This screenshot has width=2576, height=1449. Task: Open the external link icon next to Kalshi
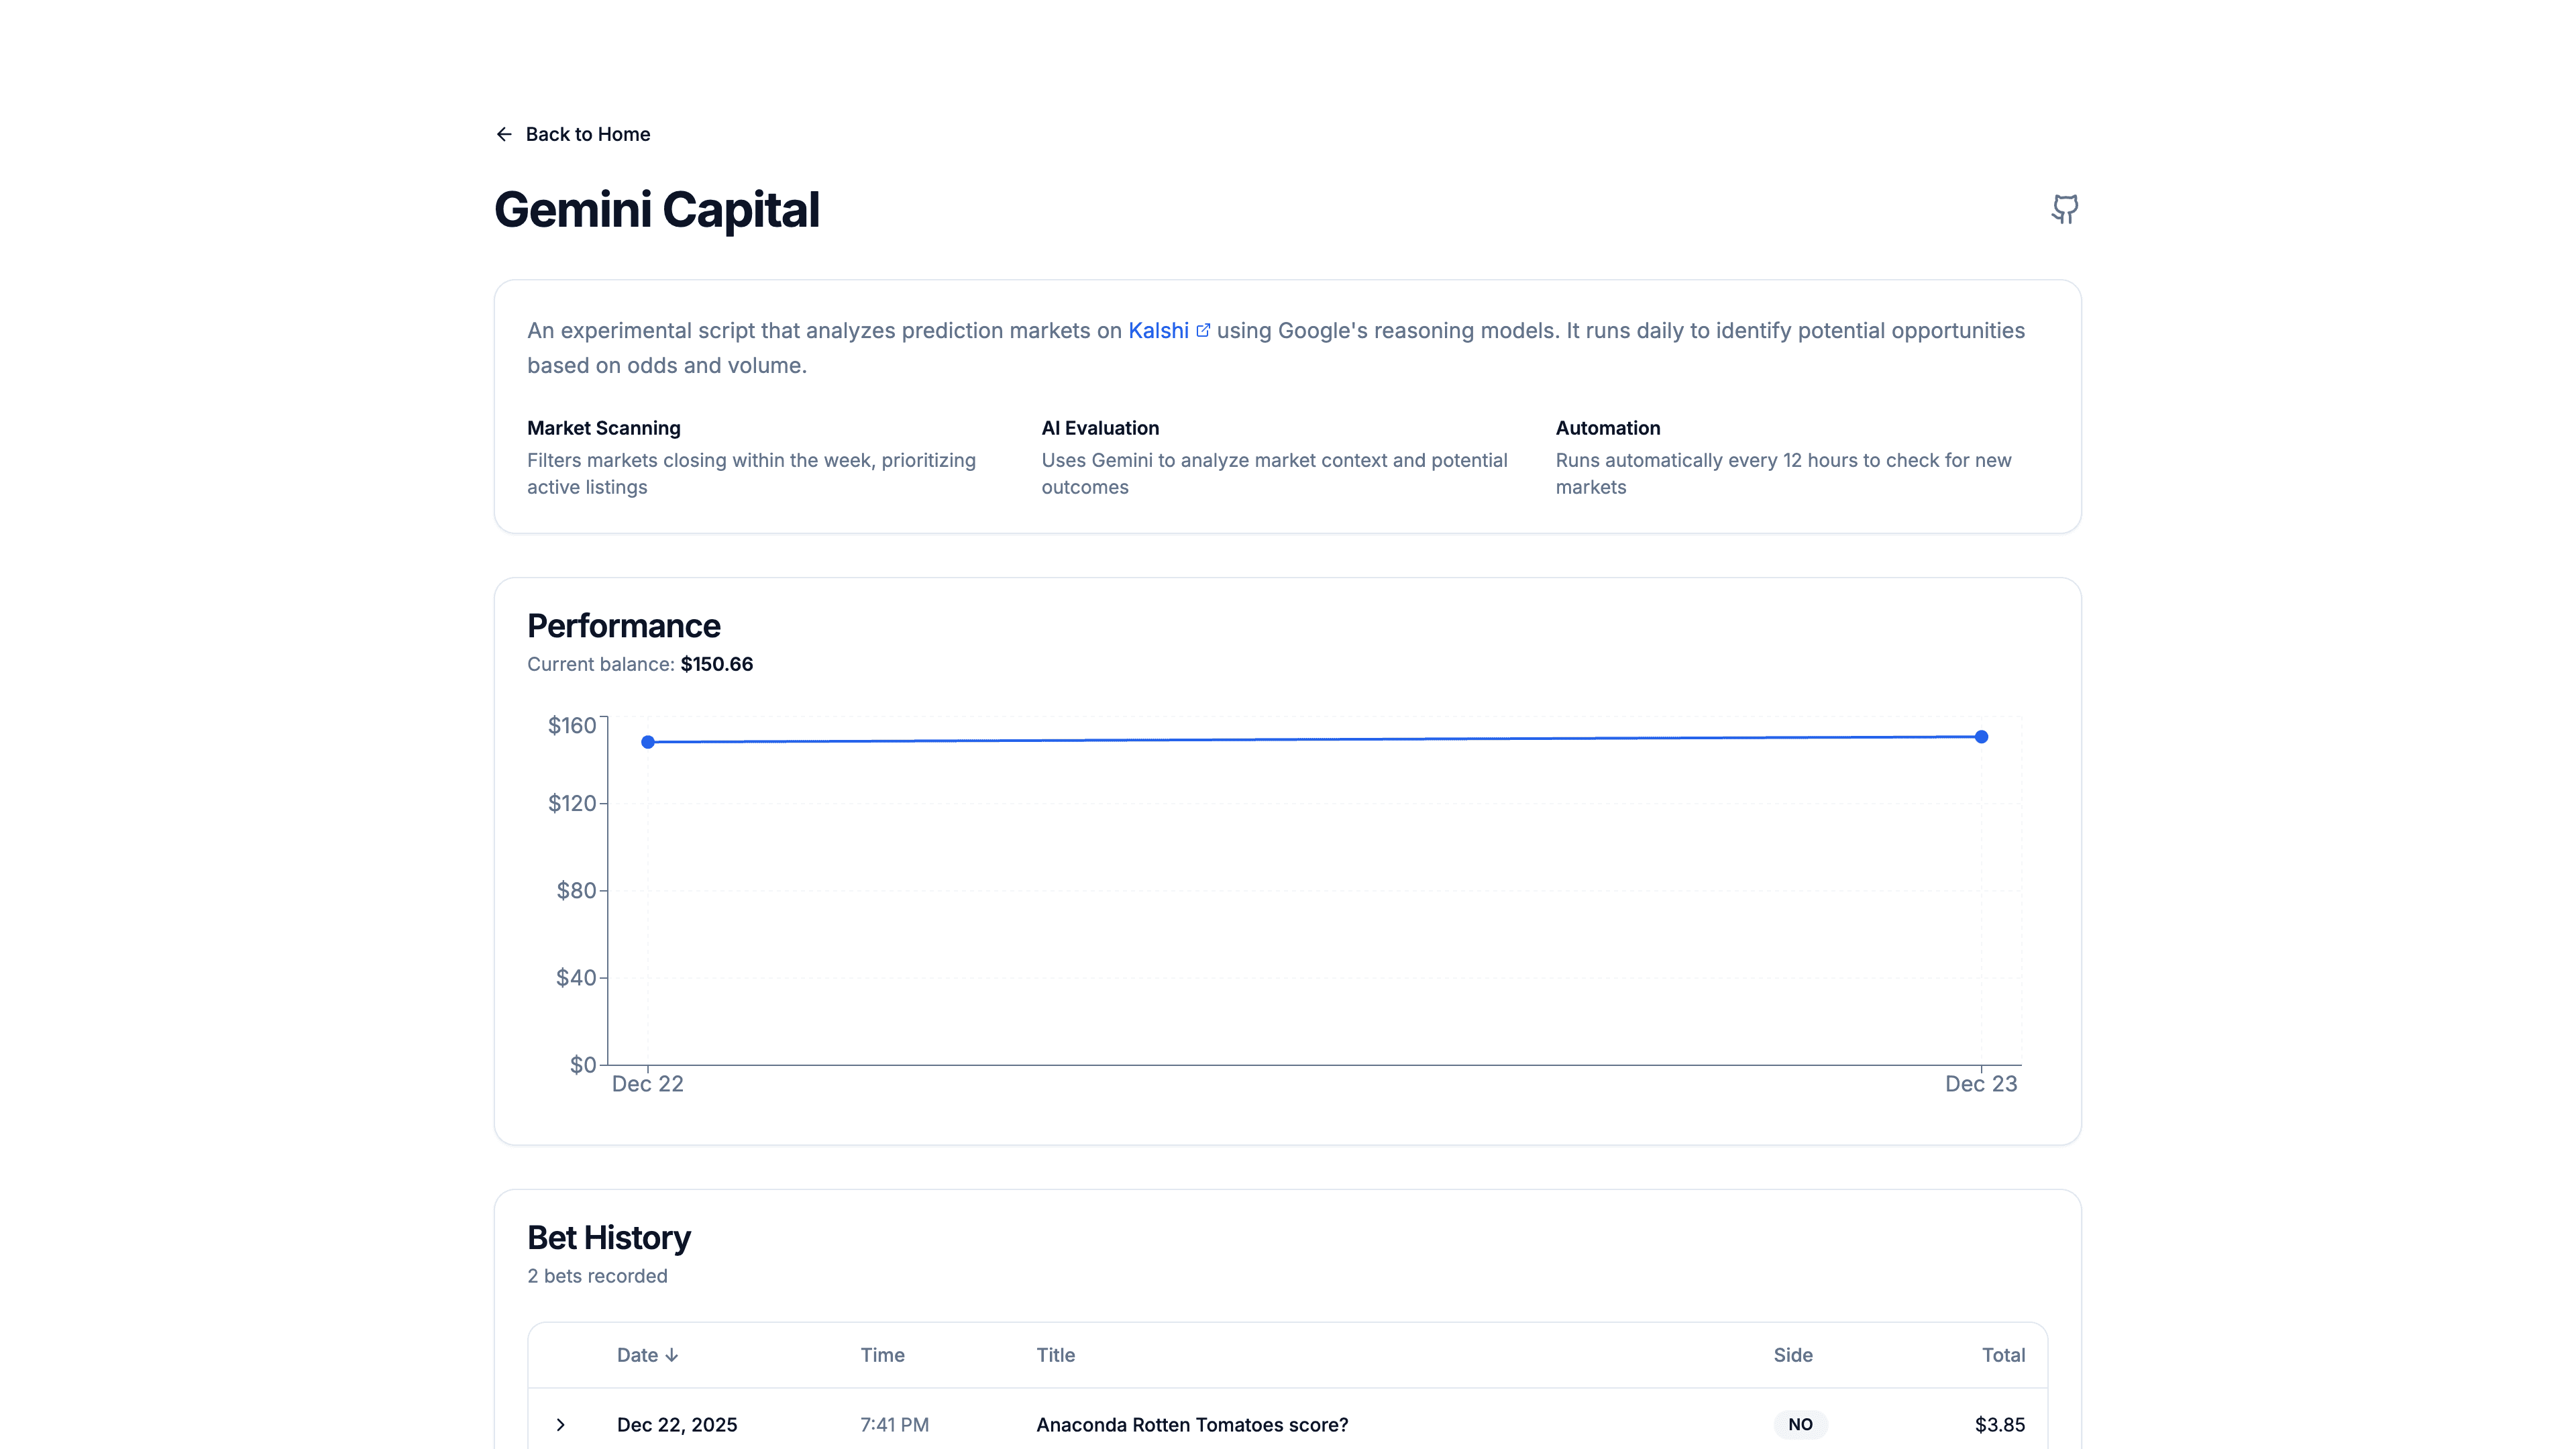point(1203,329)
